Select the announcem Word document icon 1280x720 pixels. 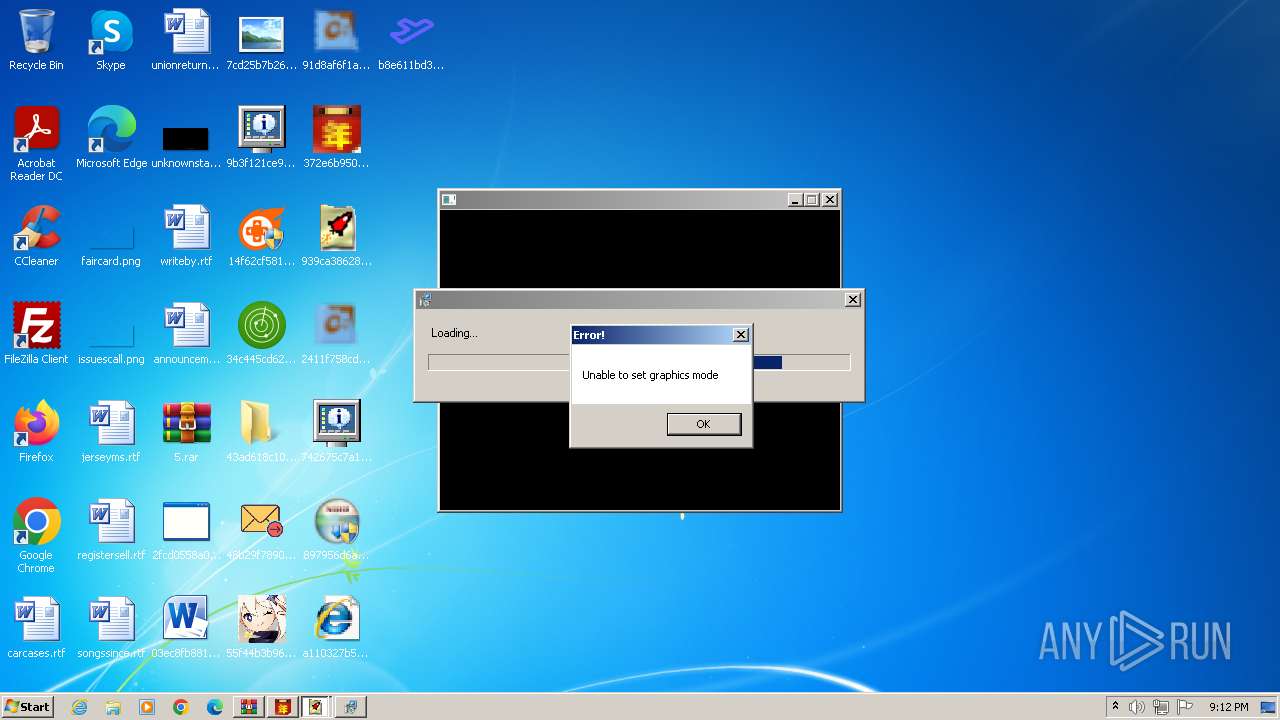[186, 335]
